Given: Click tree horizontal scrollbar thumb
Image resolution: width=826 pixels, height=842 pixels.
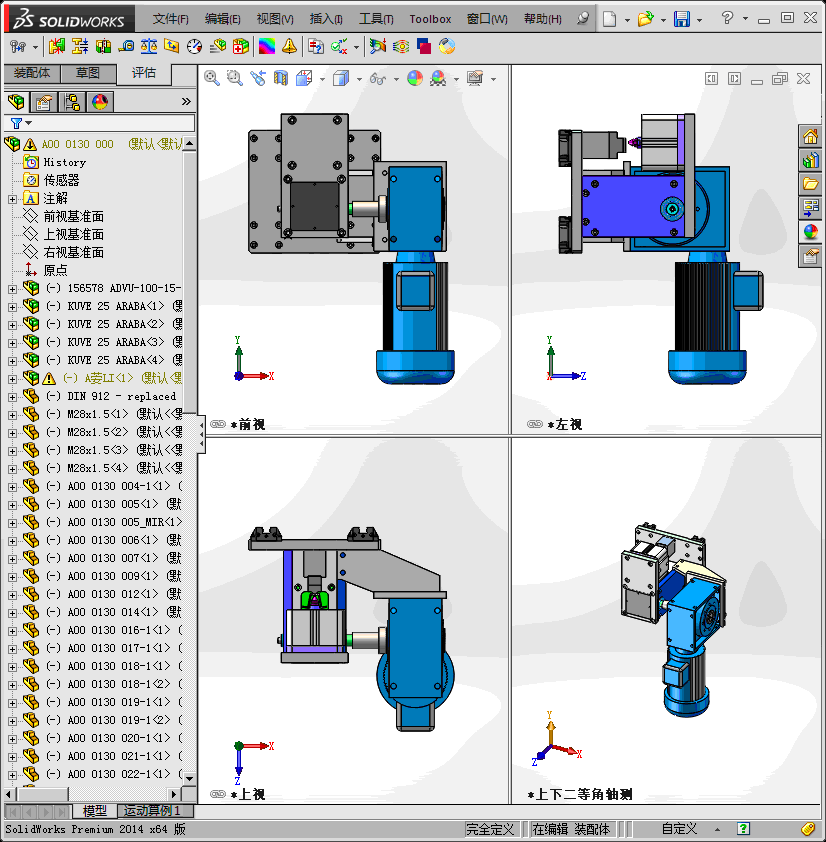Looking at the screenshot, I should [43, 794].
